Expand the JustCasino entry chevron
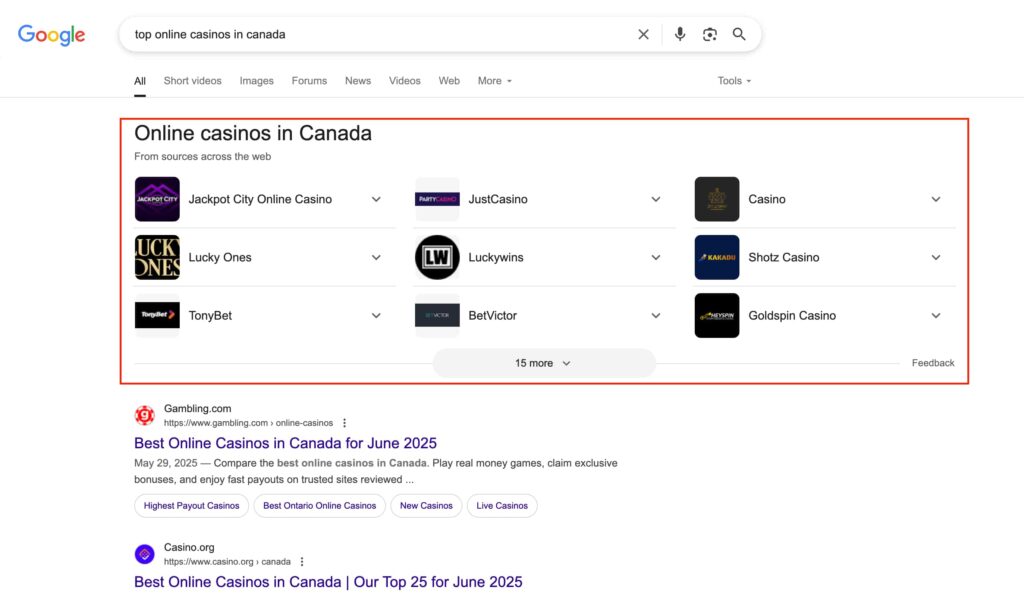Image resolution: width=1024 pixels, height=593 pixels. tap(656, 199)
